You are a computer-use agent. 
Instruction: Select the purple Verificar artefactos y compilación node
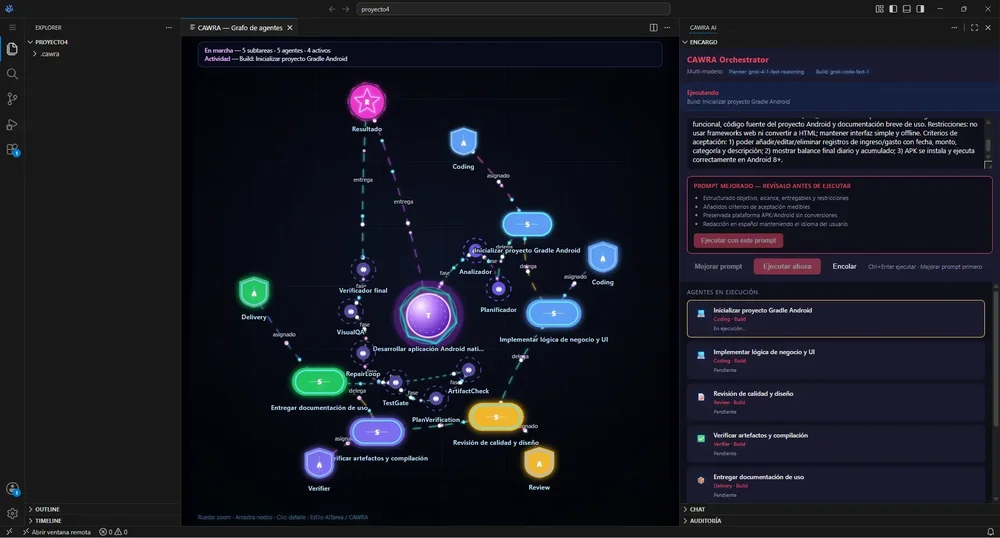tap(377, 432)
